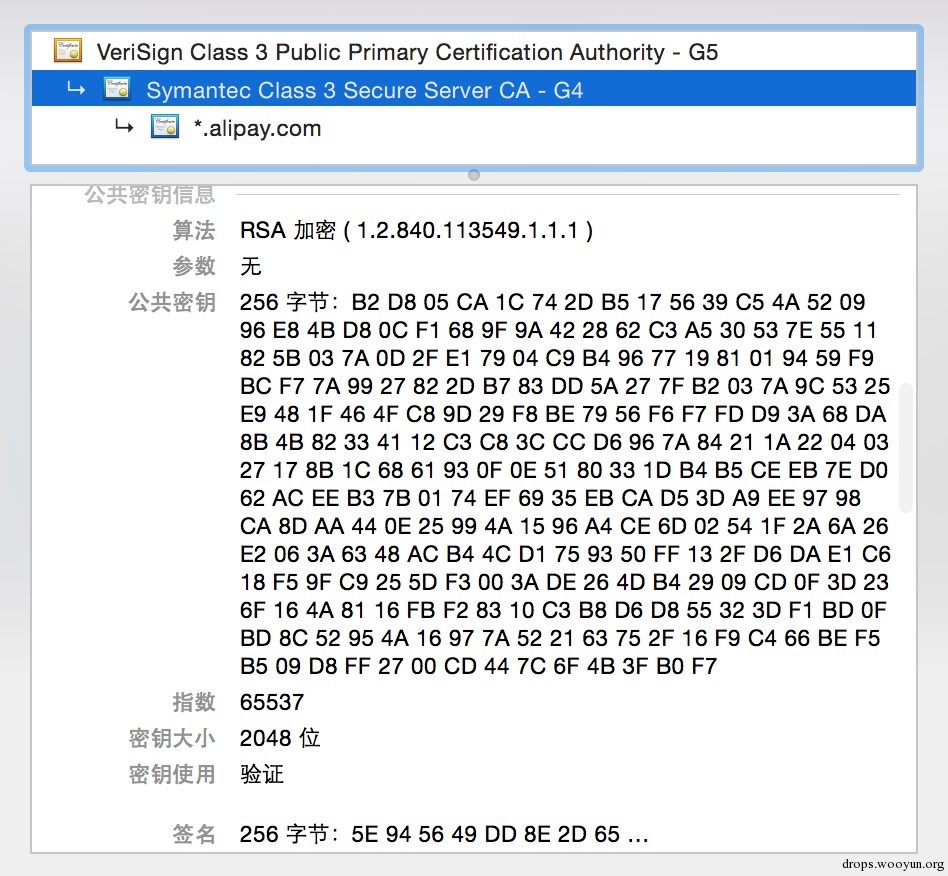Click the key size value 2048 位
The image size is (948, 876).
(x=280, y=738)
